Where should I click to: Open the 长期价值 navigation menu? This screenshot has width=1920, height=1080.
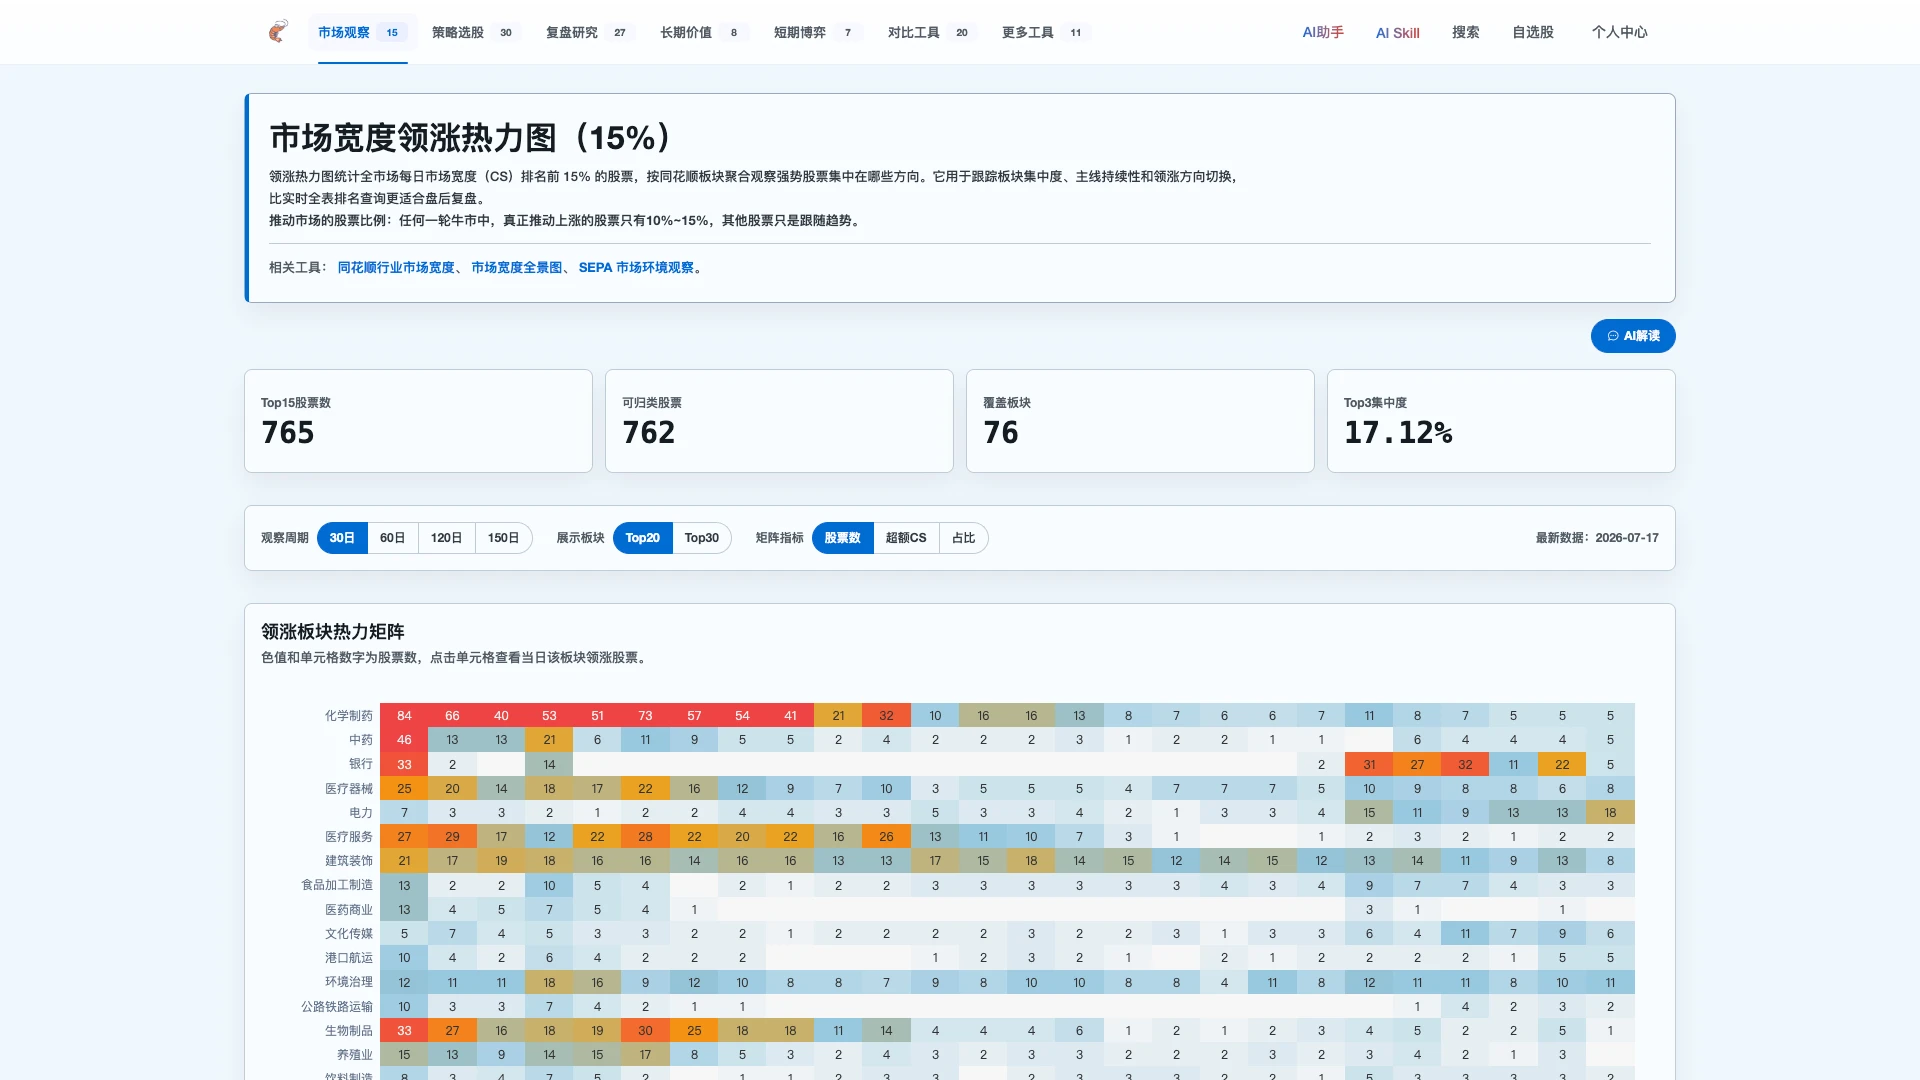pyautogui.click(x=704, y=32)
